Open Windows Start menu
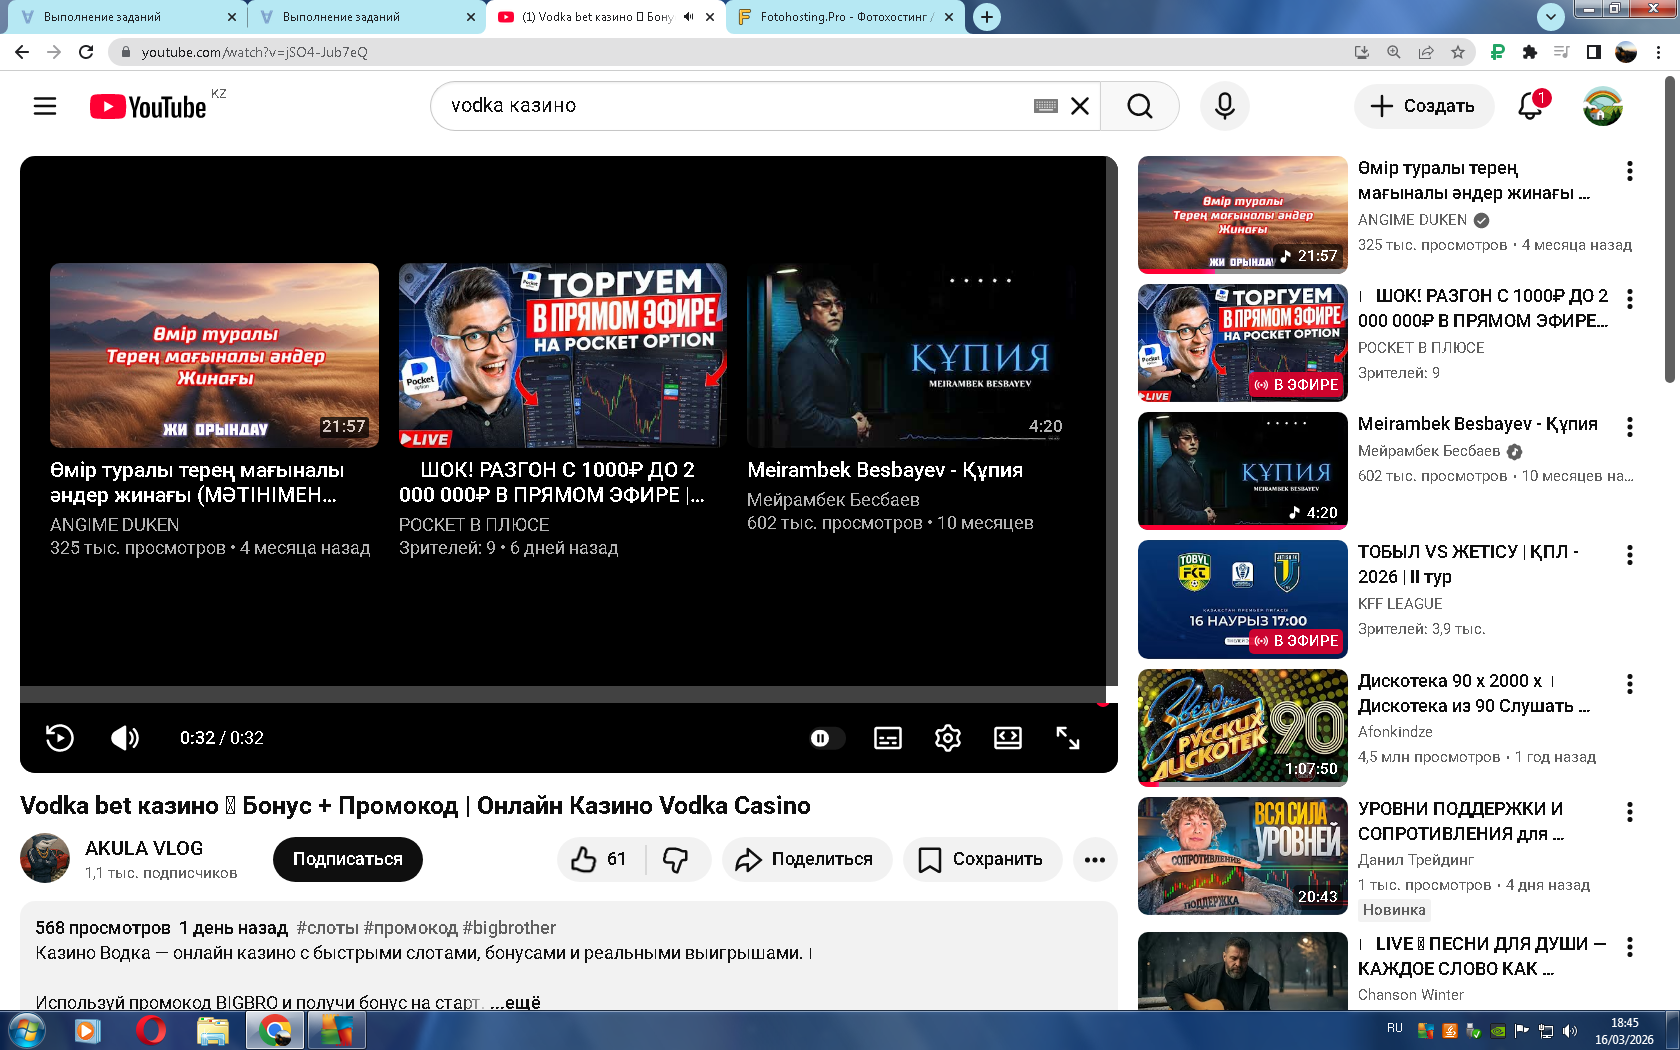The width and height of the screenshot is (1680, 1050). (x=26, y=1030)
